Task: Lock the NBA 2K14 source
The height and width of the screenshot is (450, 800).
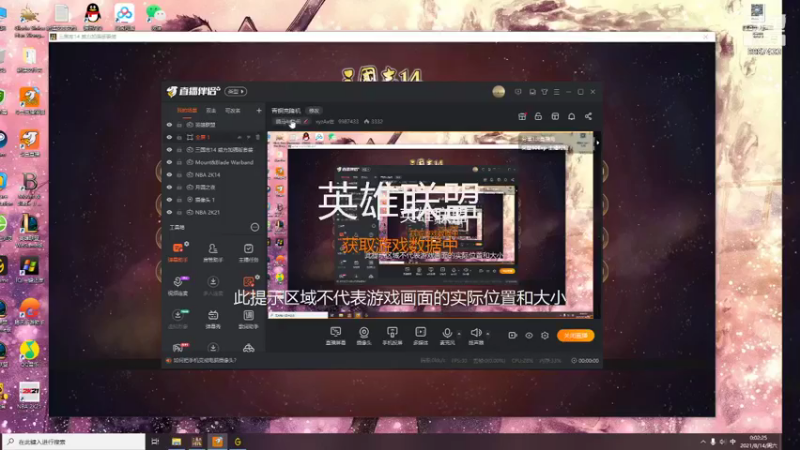Action: (x=179, y=174)
